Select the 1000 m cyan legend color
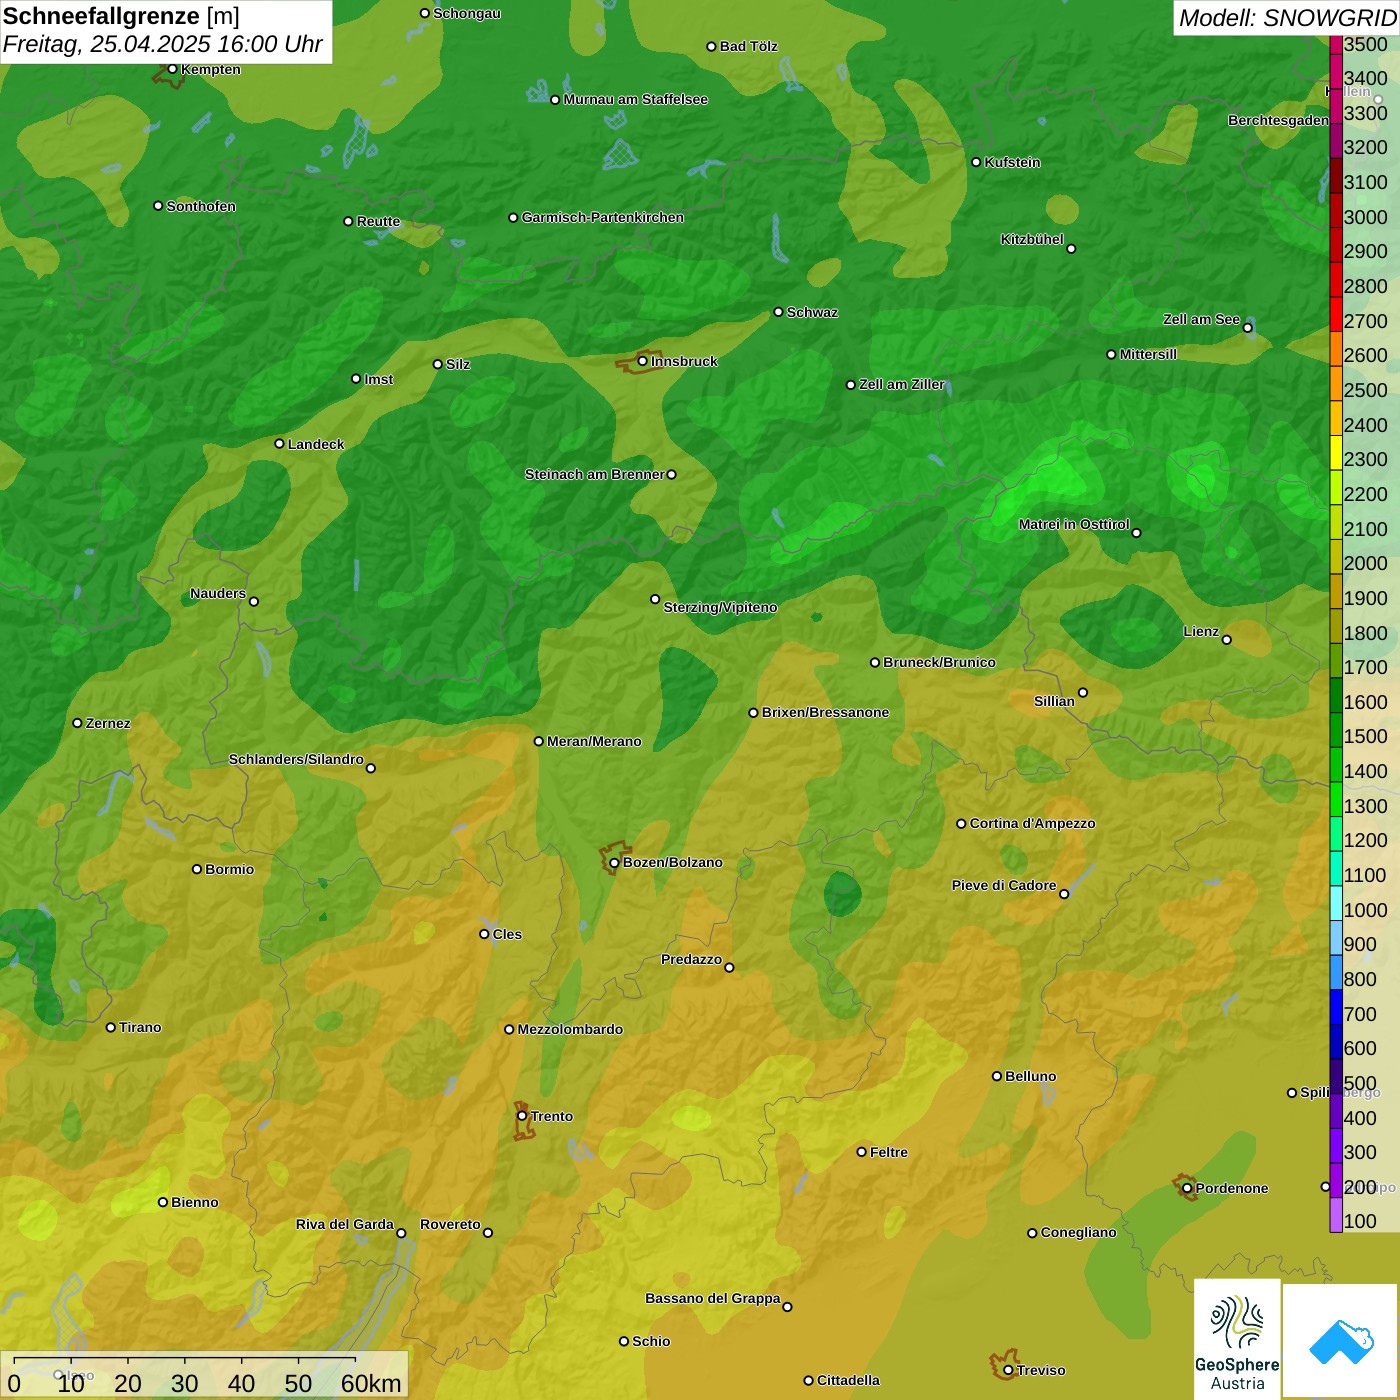1400x1400 pixels. (1336, 903)
